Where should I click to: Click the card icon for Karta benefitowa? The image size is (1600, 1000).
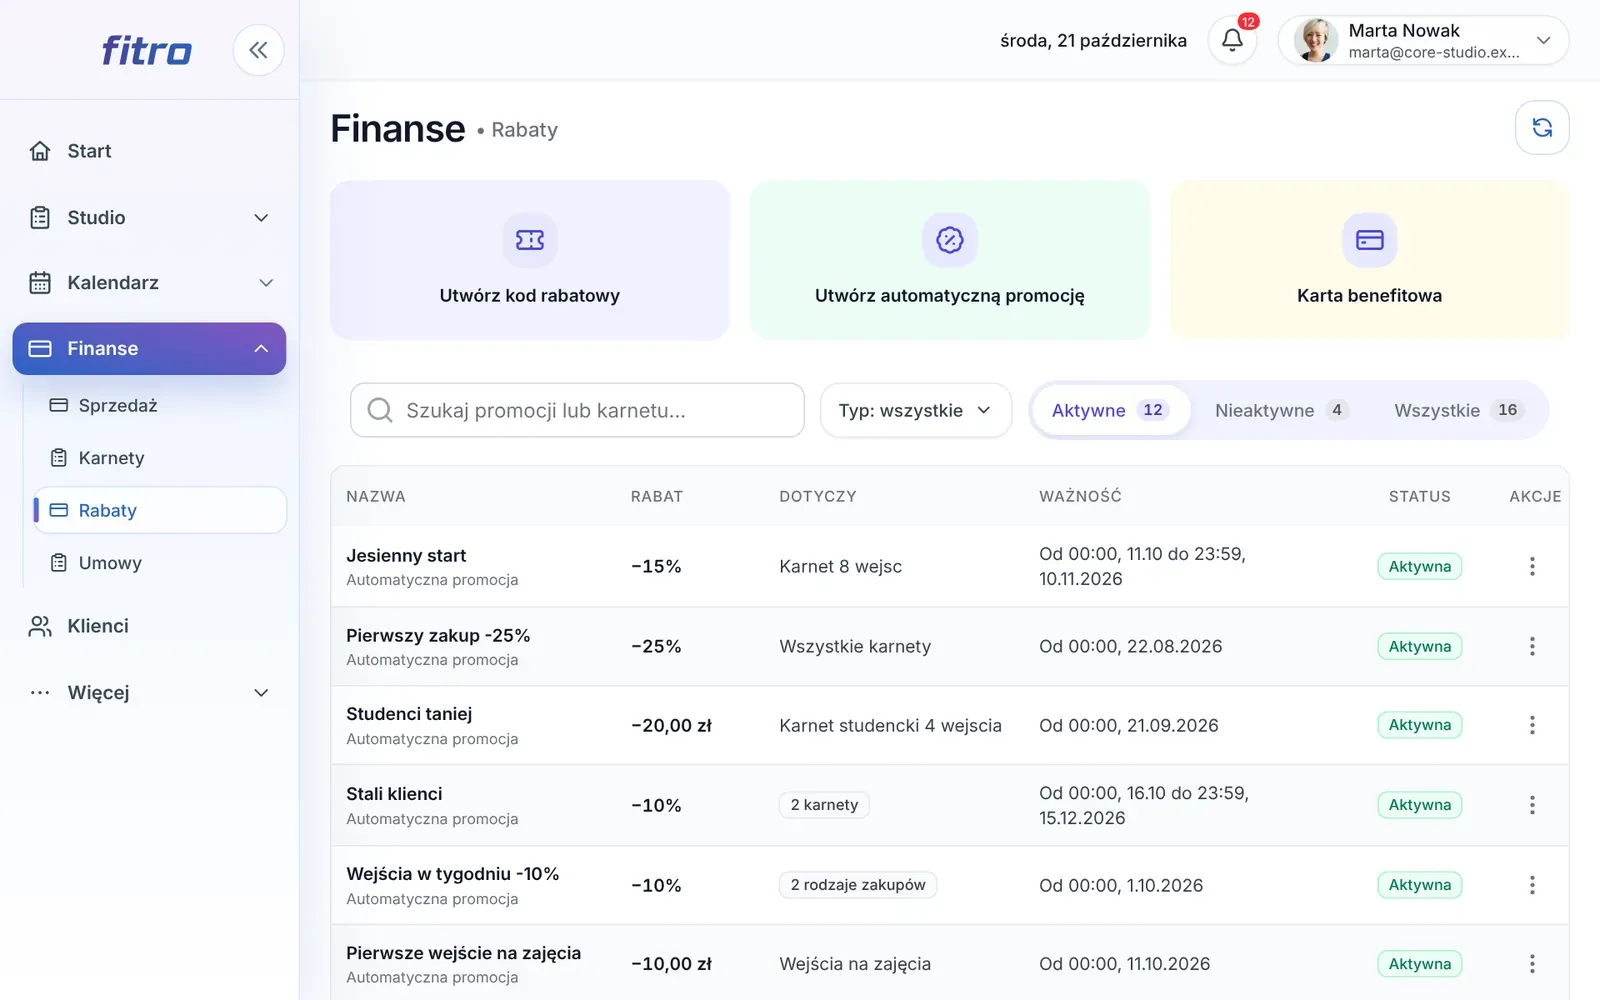[1370, 240]
